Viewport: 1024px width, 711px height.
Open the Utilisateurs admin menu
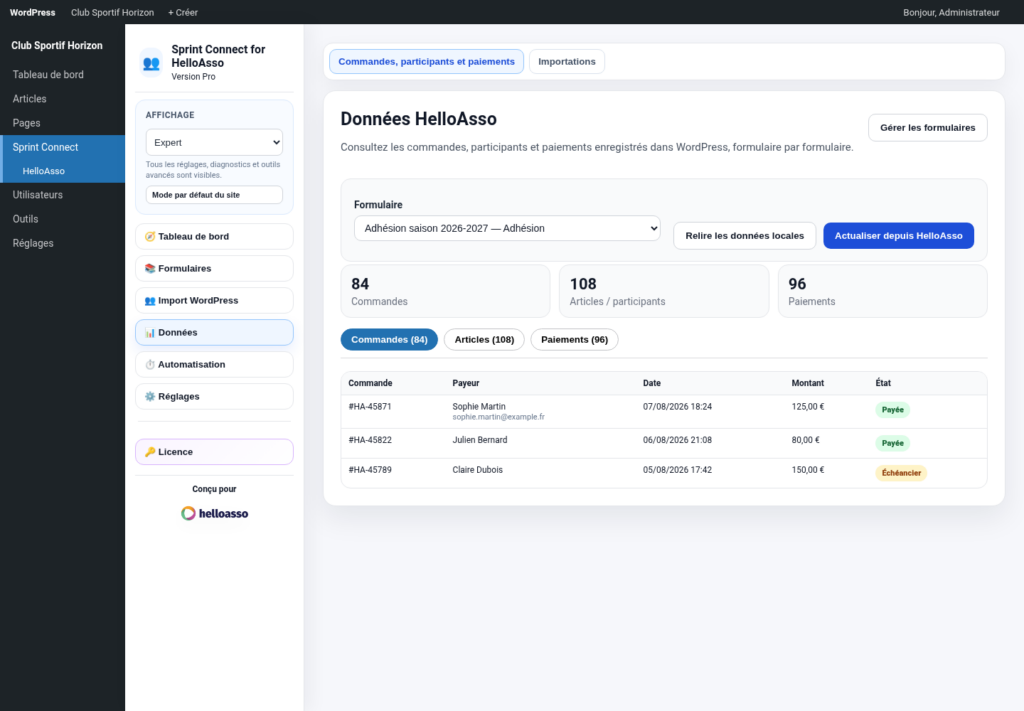tap(63, 195)
